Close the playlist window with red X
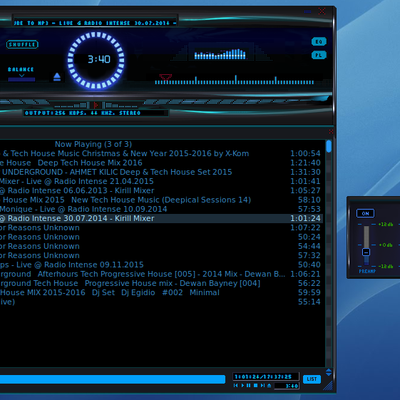 click(x=331, y=131)
